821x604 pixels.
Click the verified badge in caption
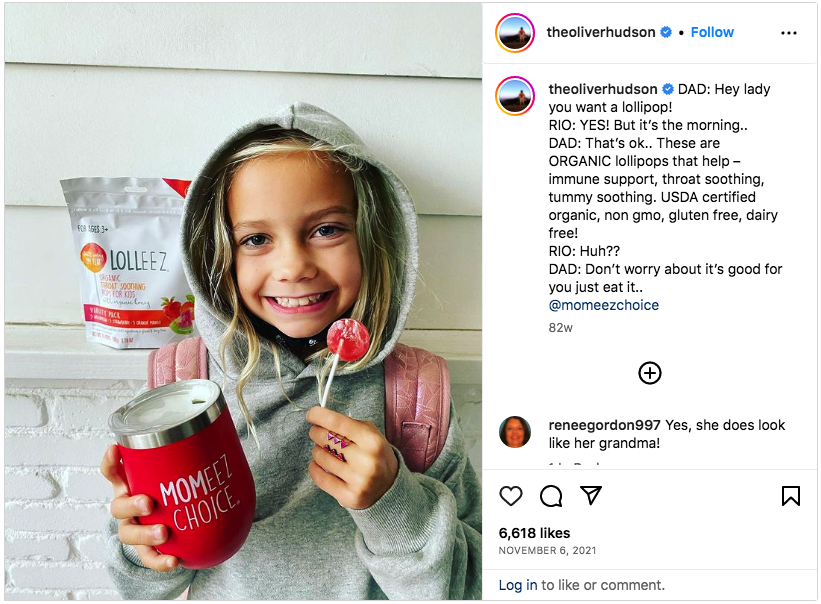pos(668,89)
